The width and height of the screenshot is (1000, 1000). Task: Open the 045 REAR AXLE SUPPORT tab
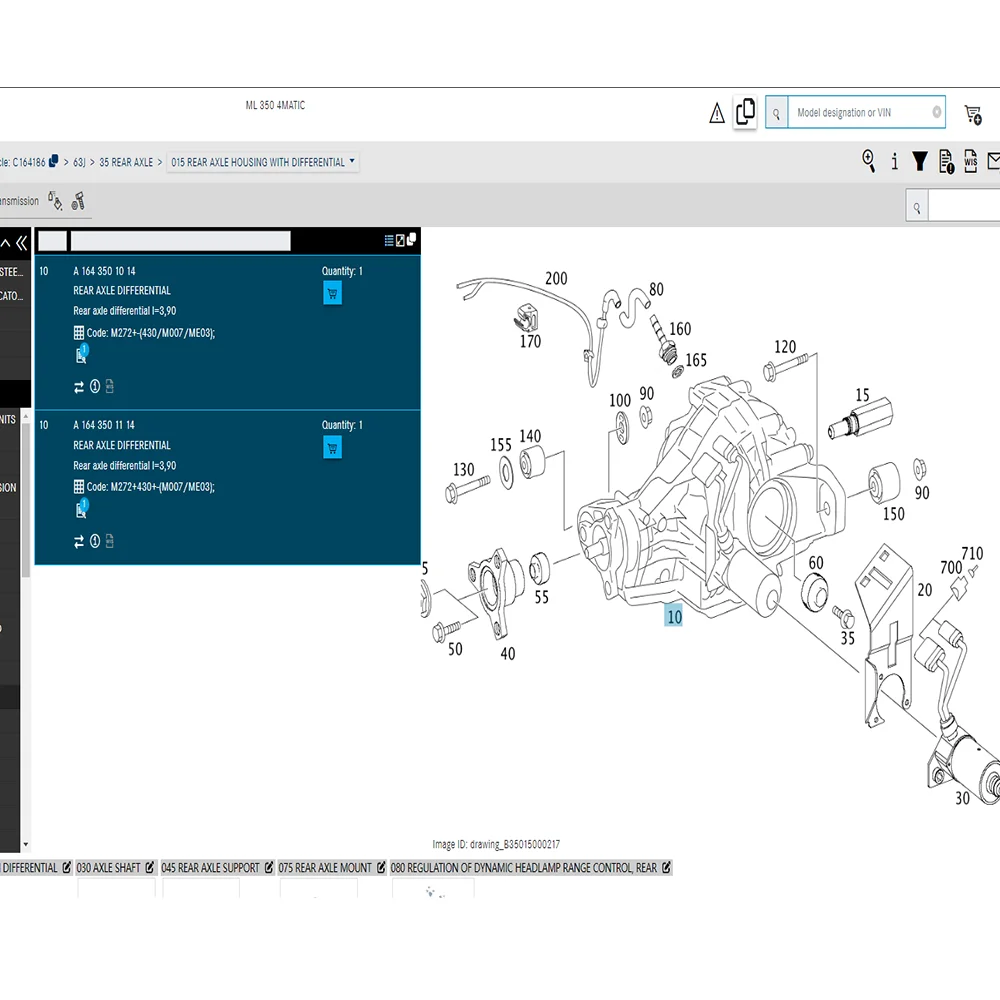point(210,867)
